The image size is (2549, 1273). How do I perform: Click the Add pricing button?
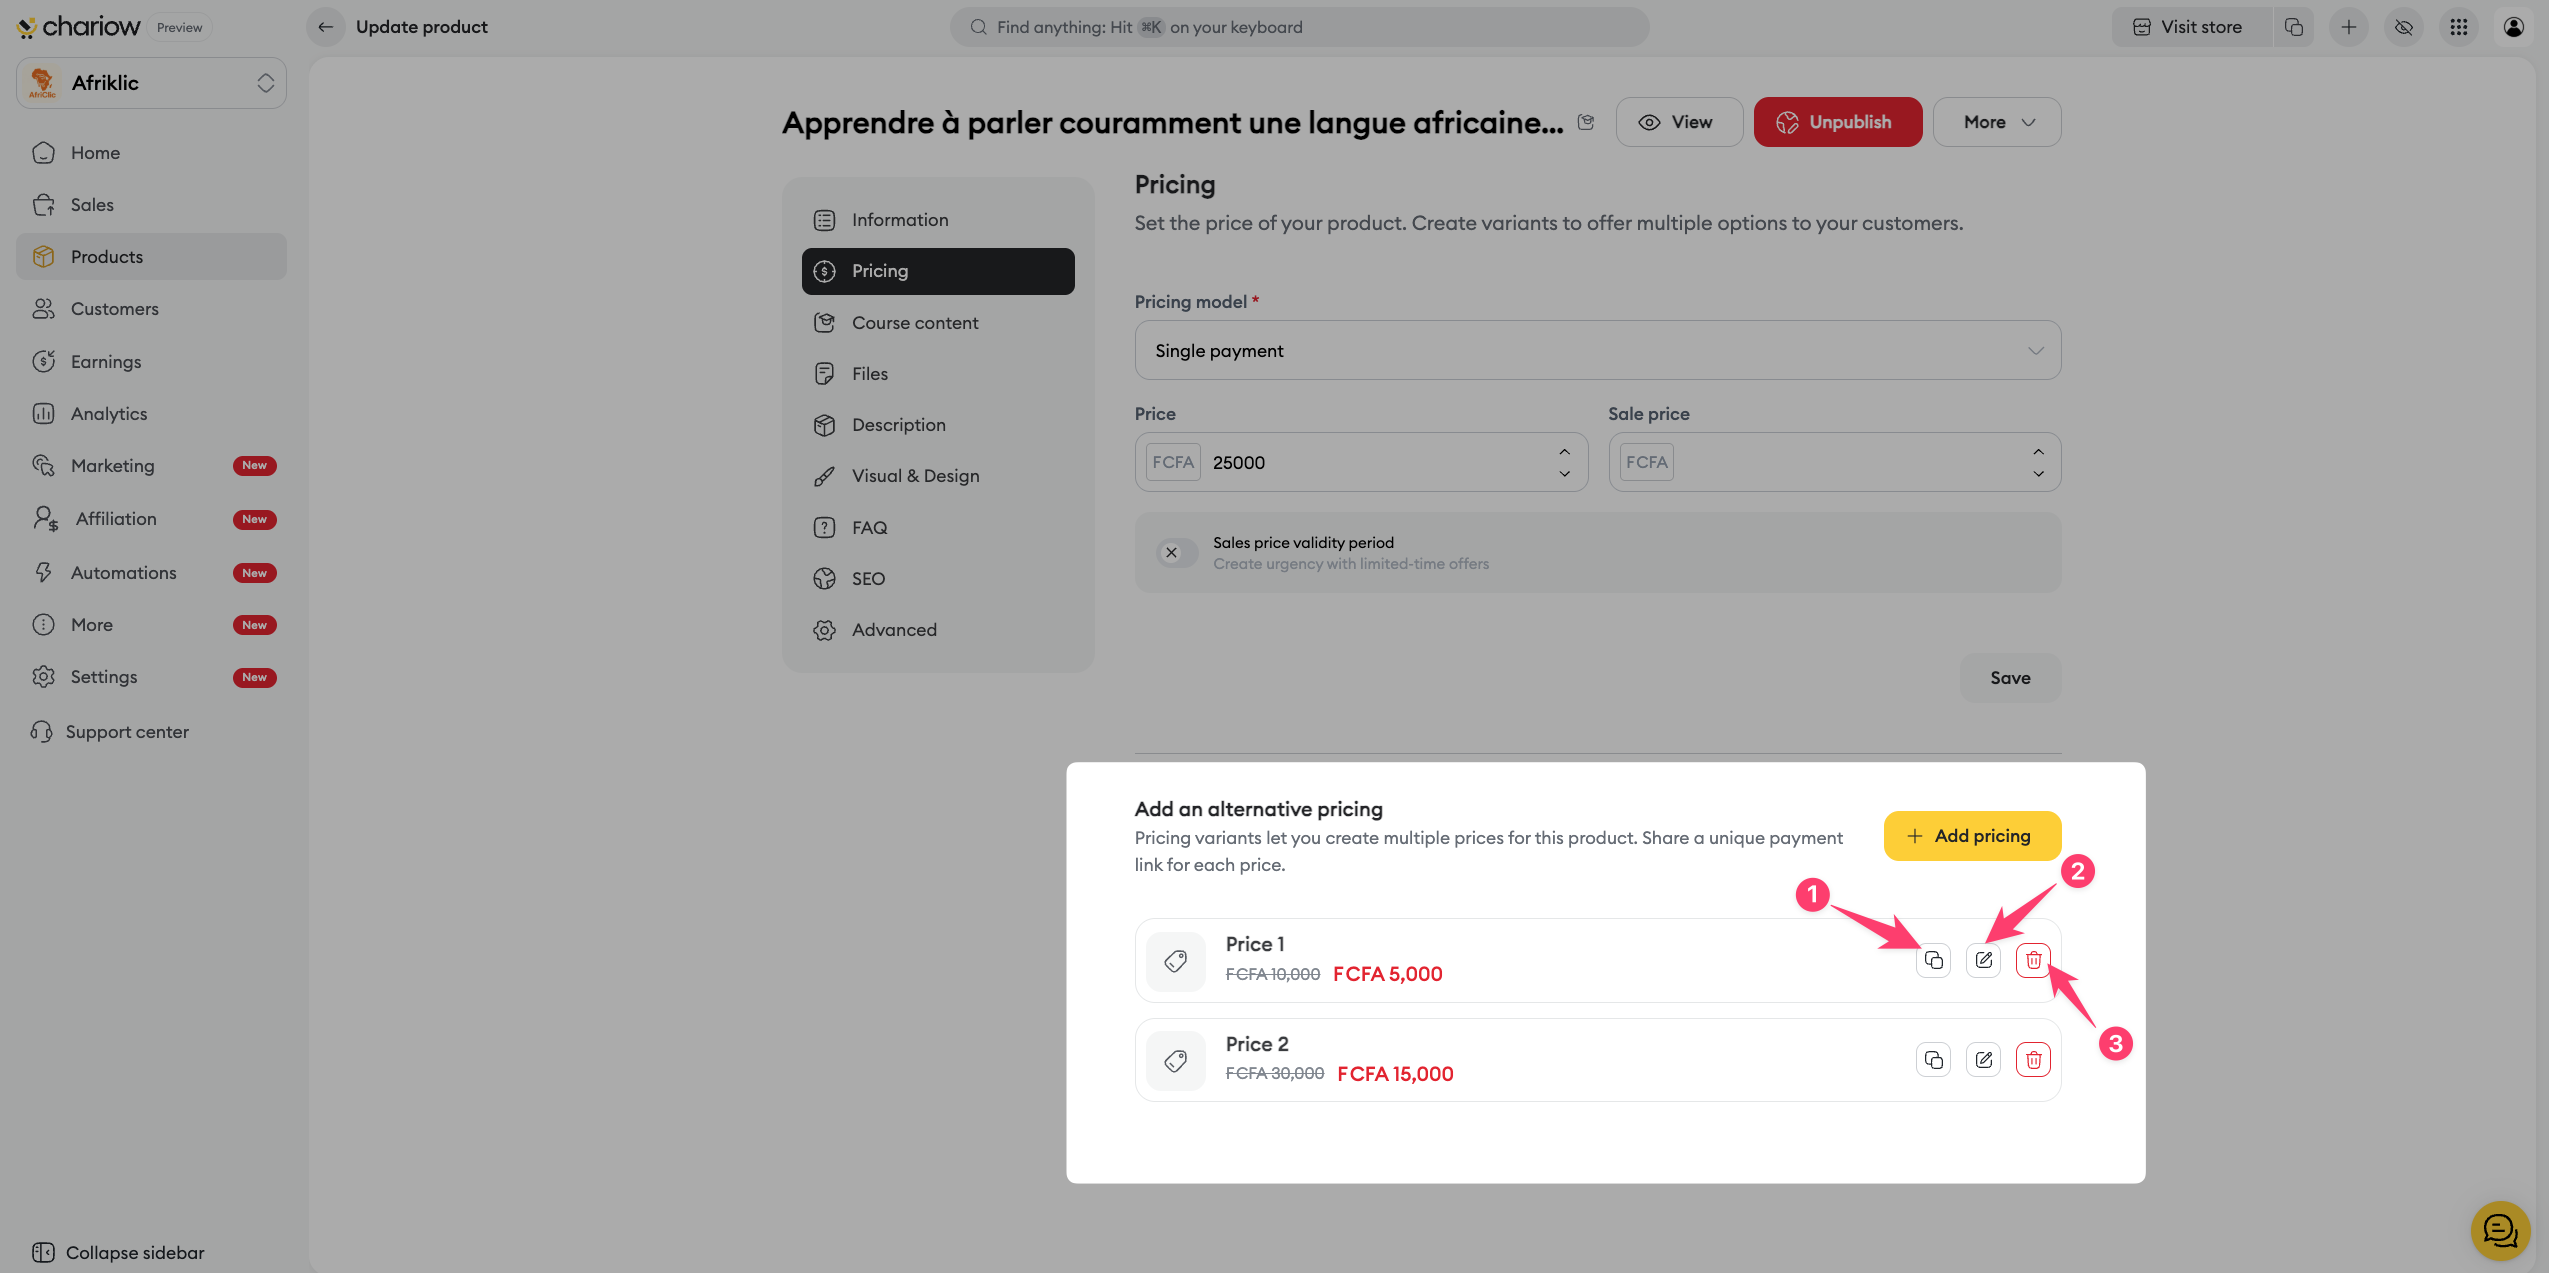click(x=1971, y=836)
